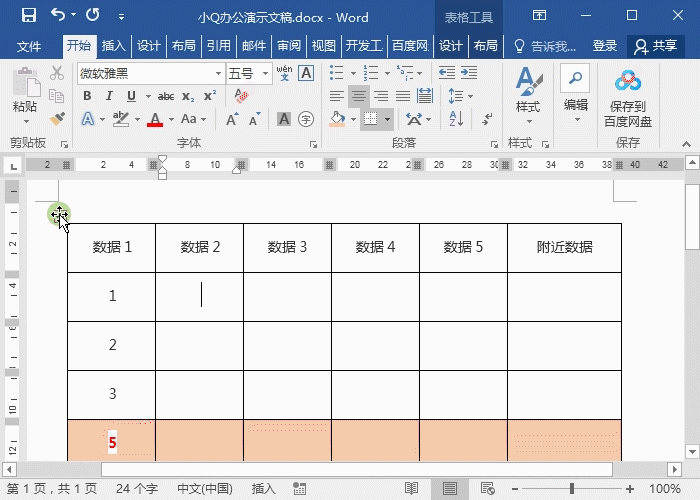Viewport: 700px width, 500px height.
Task: Toggle Character Shading A icon
Action: pyautogui.click(x=283, y=119)
